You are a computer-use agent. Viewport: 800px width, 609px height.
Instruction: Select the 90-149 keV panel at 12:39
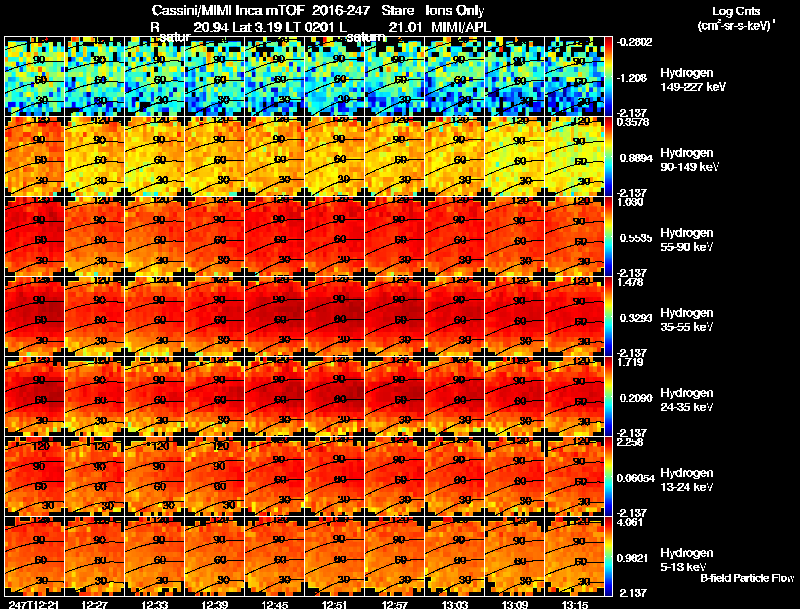(x=215, y=156)
